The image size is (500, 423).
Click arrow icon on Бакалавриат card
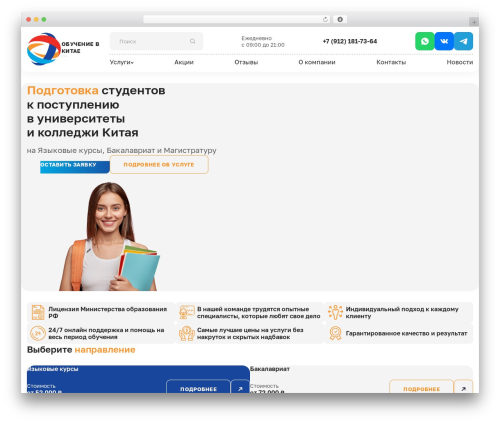463,387
